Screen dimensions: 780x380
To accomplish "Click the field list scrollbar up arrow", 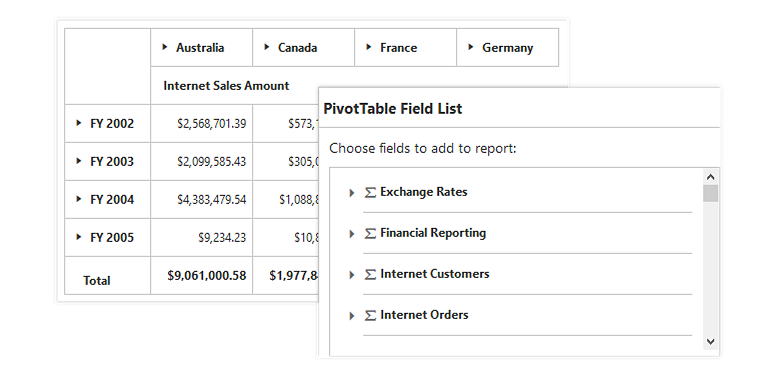I will tap(710, 177).
